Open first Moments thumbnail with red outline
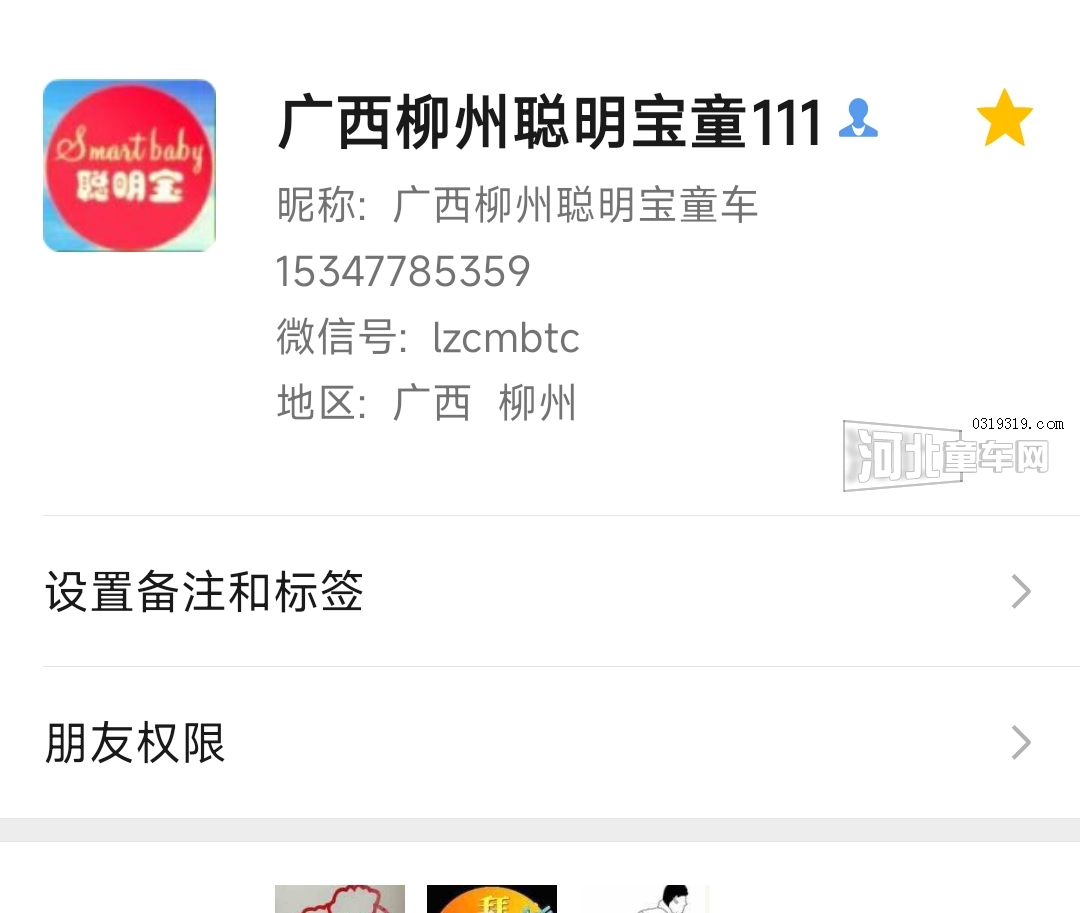Viewport: 1080px width, 913px height. point(340,899)
